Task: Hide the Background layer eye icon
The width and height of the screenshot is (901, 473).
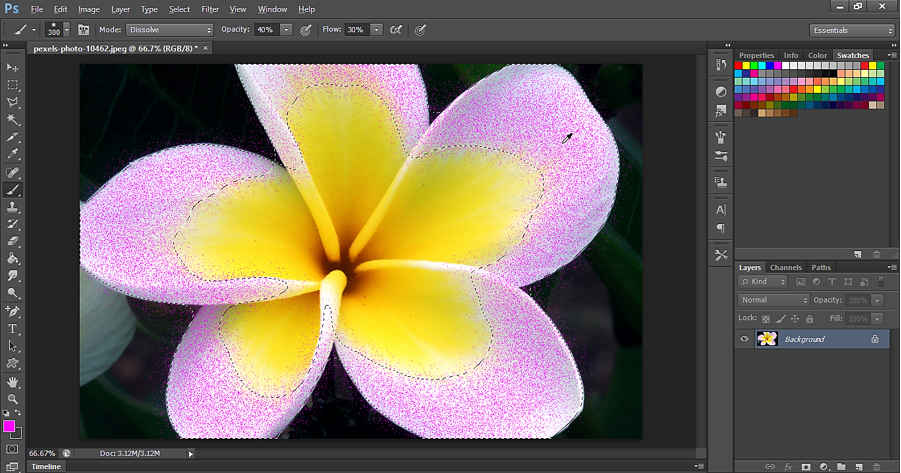Action: 744,339
